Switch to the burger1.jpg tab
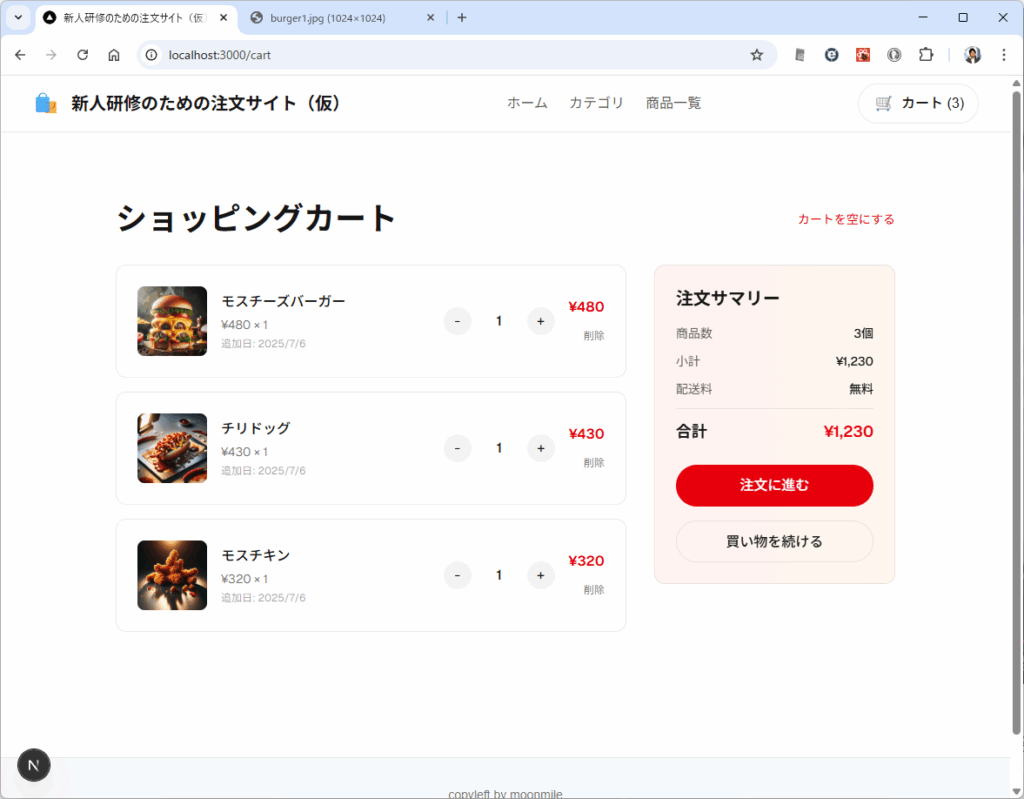 click(x=335, y=18)
